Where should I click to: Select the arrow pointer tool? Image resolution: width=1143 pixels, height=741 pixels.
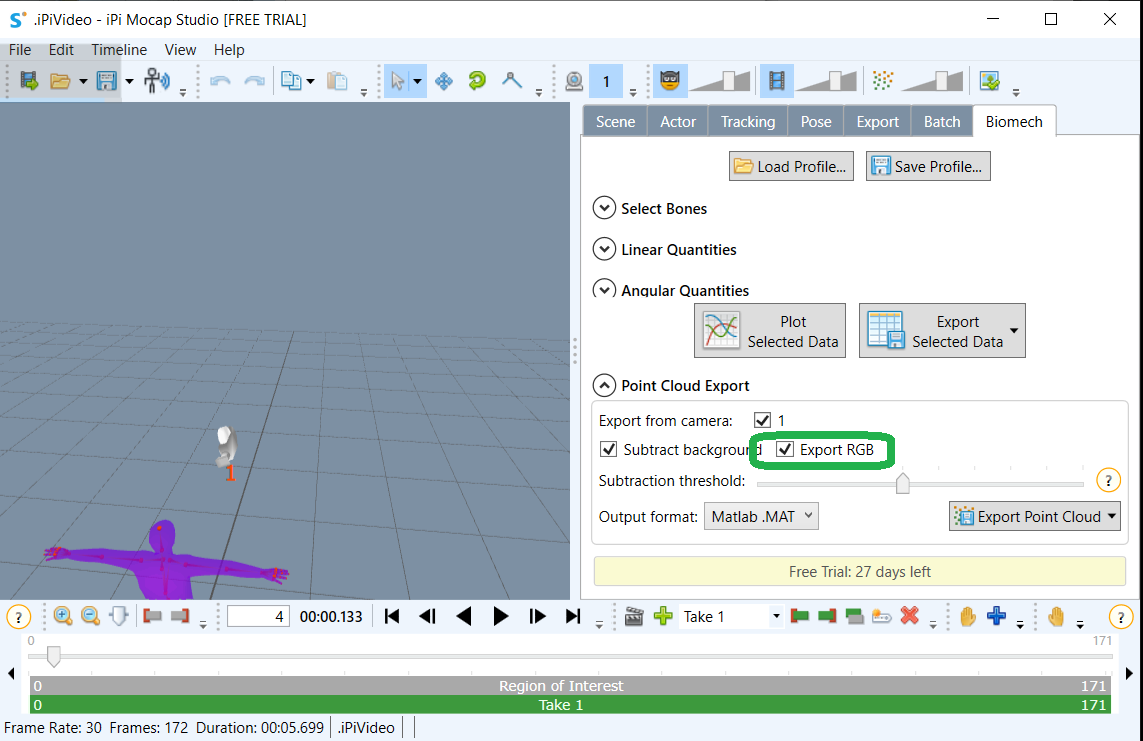click(397, 81)
